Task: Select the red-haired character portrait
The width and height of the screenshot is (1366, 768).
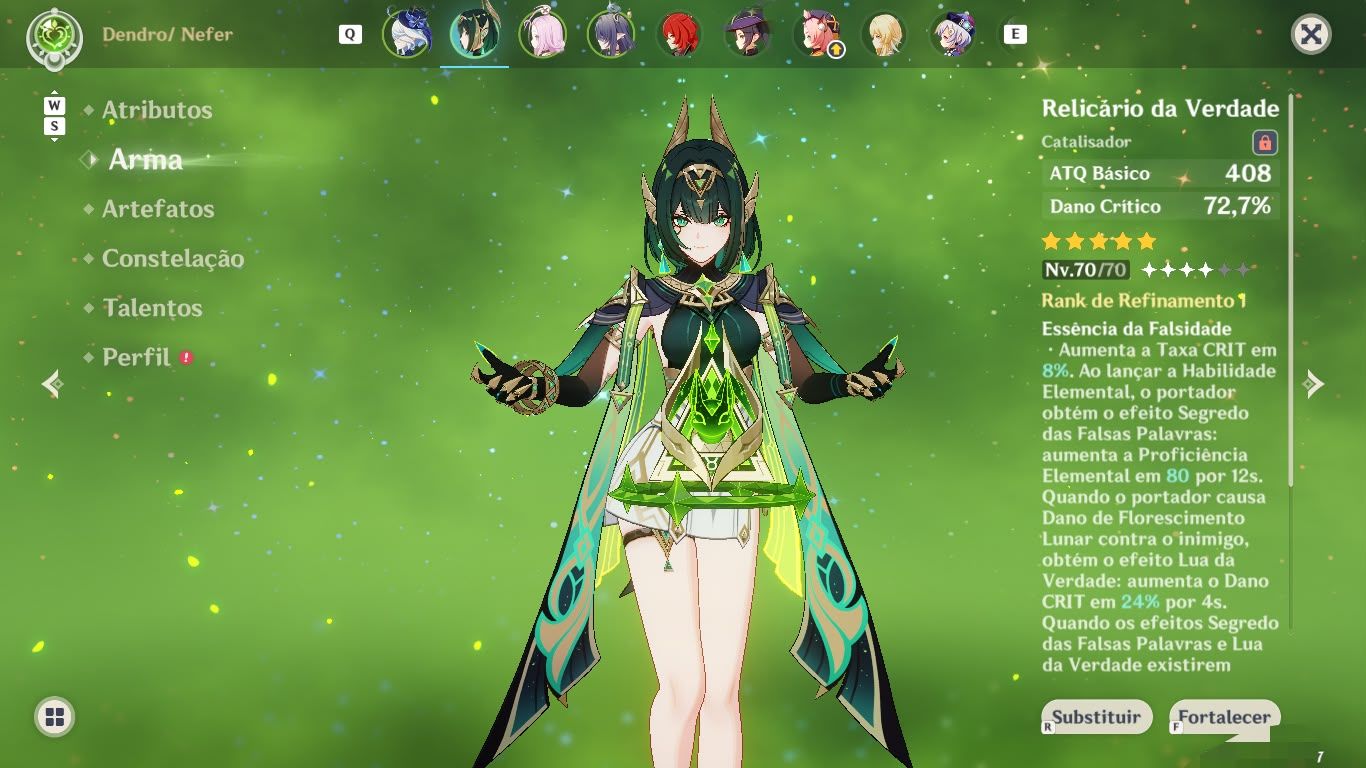Action: coord(679,34)
